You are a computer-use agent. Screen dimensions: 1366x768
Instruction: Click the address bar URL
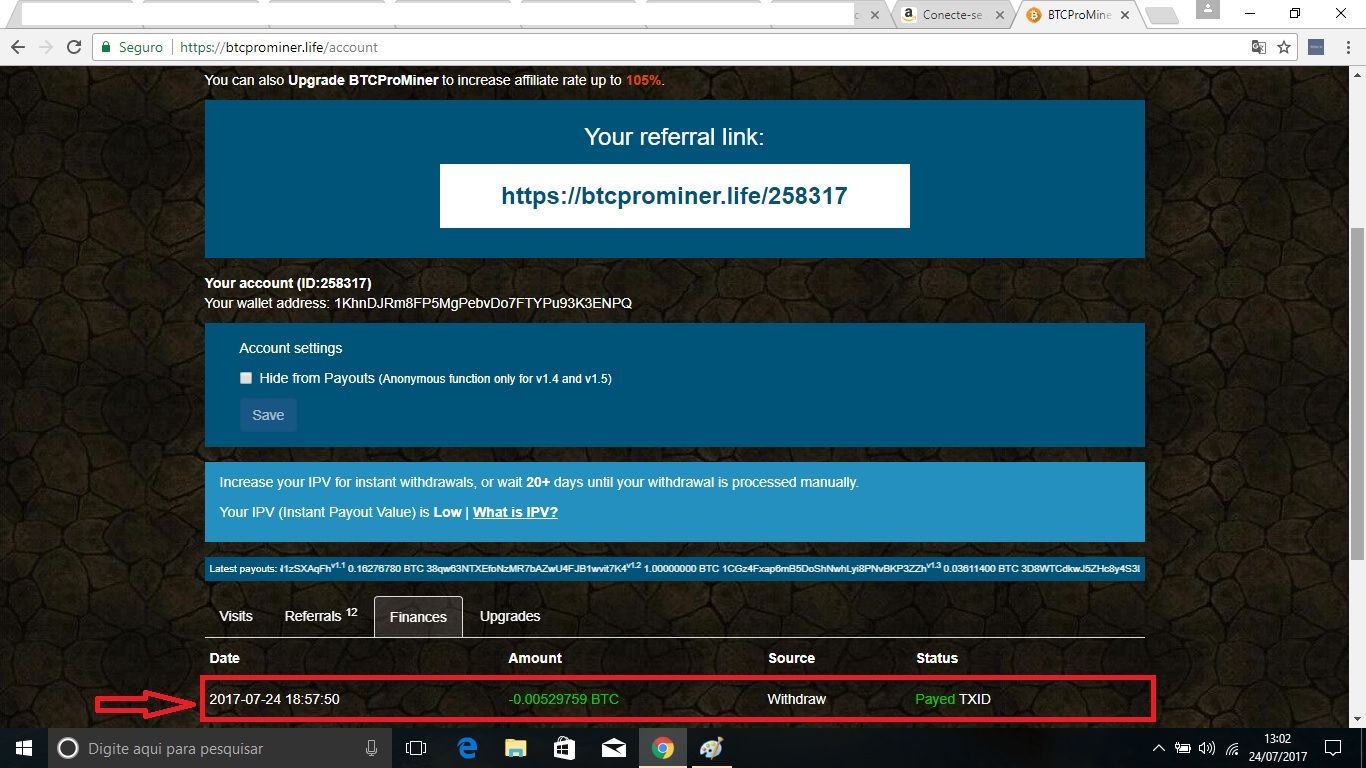[x=279, y=47]
